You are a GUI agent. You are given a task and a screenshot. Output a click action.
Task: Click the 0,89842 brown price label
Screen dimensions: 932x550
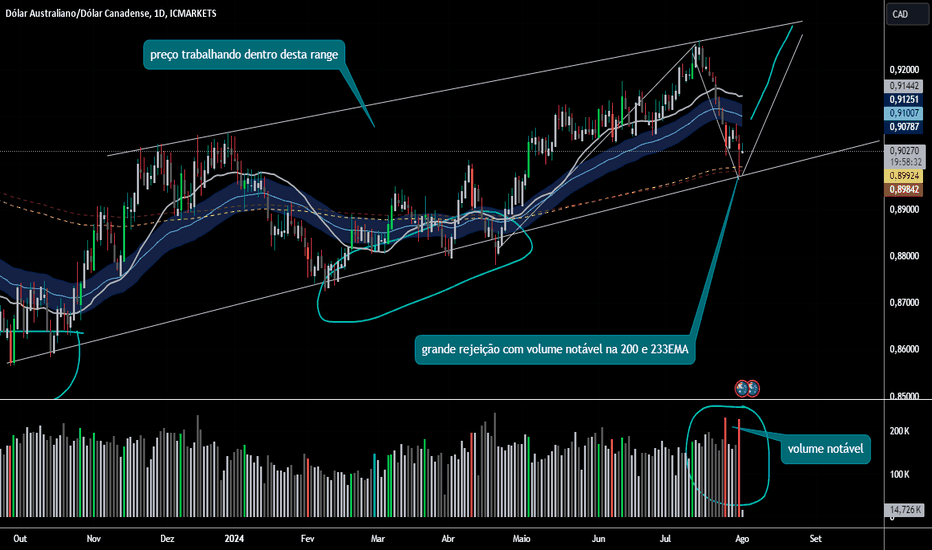[904, 190]
